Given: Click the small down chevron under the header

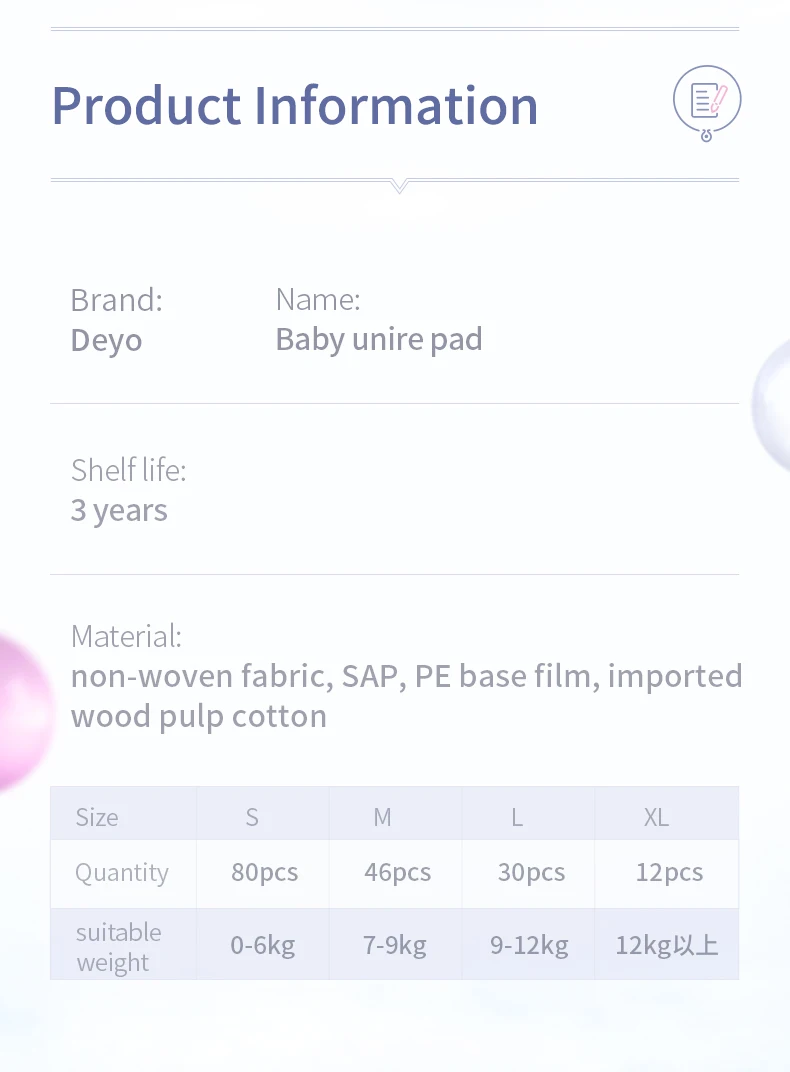Looking at the screenshot, I should coord(400,186).
